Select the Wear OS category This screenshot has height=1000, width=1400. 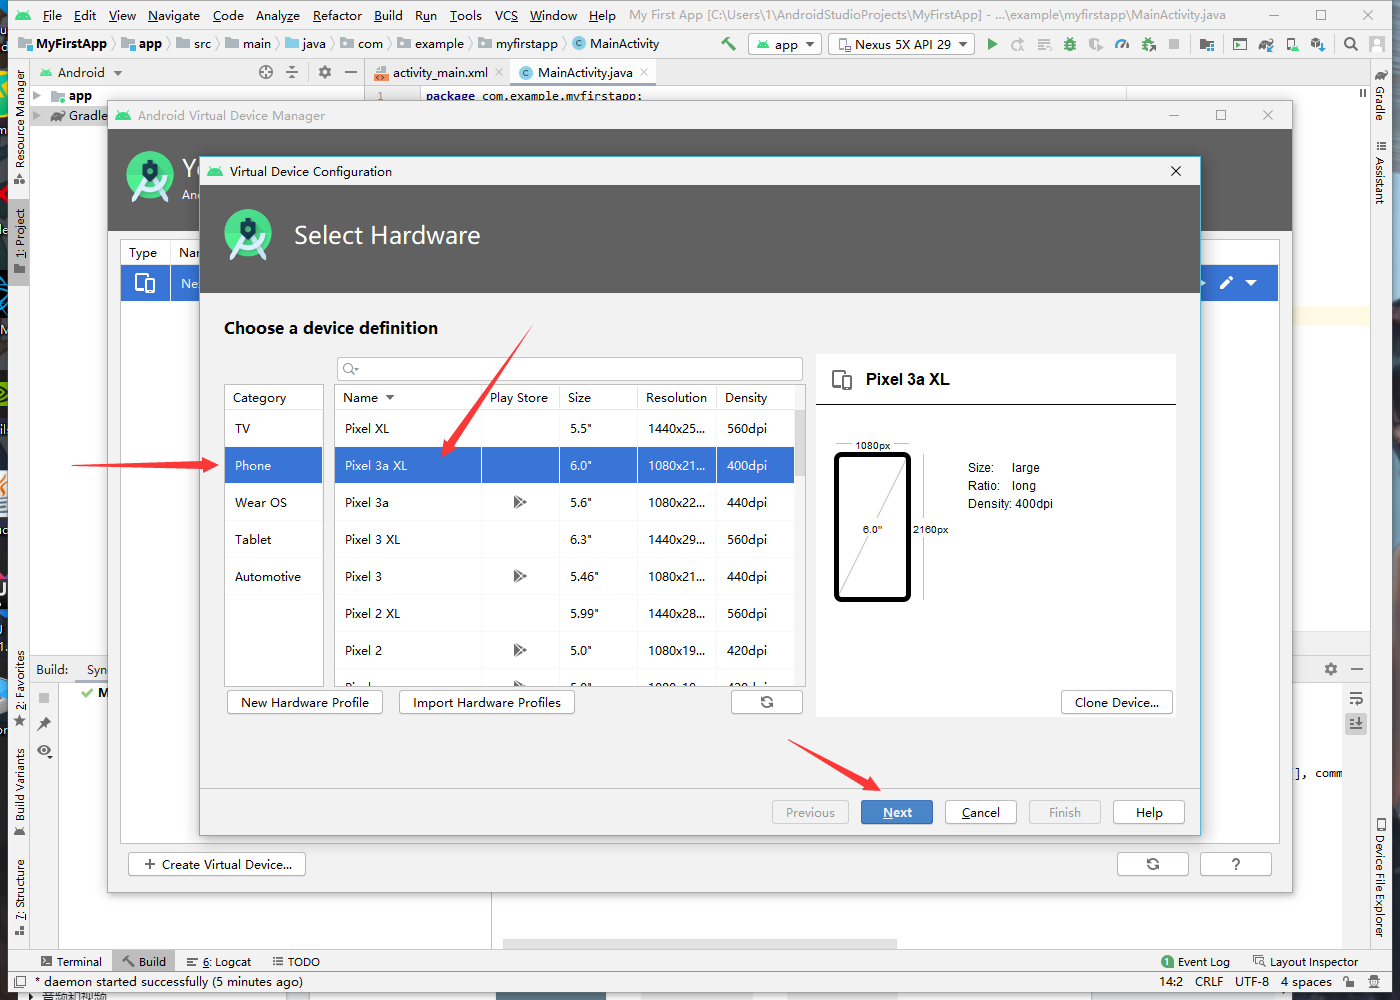274,502
